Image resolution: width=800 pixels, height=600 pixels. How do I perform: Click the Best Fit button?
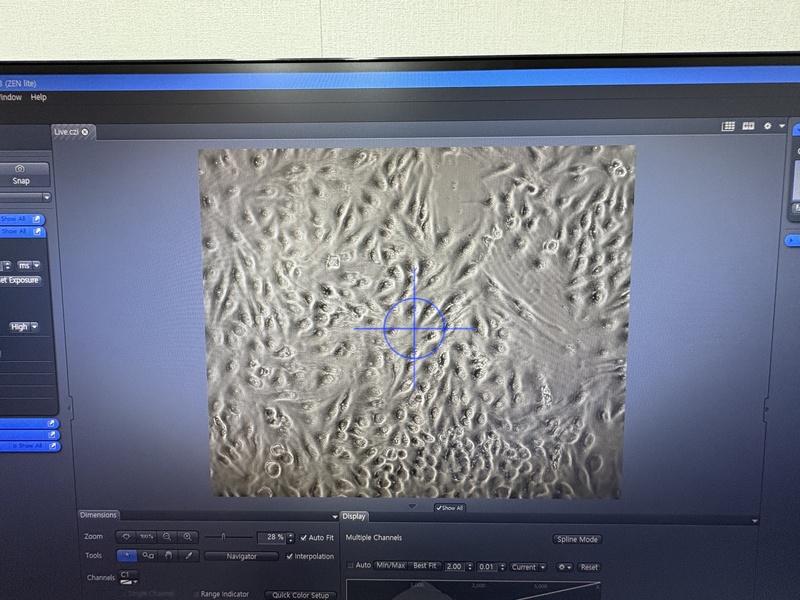point(425,566)
